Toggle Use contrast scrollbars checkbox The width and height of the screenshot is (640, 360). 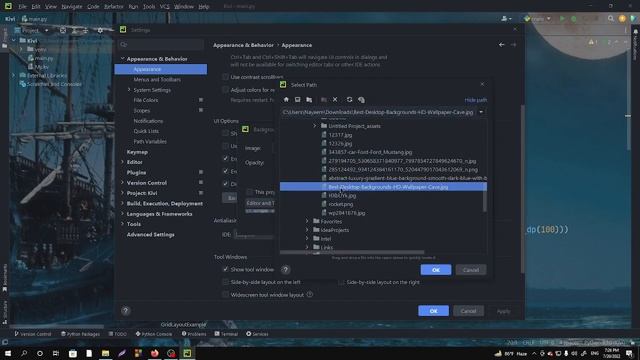point(225,77)
